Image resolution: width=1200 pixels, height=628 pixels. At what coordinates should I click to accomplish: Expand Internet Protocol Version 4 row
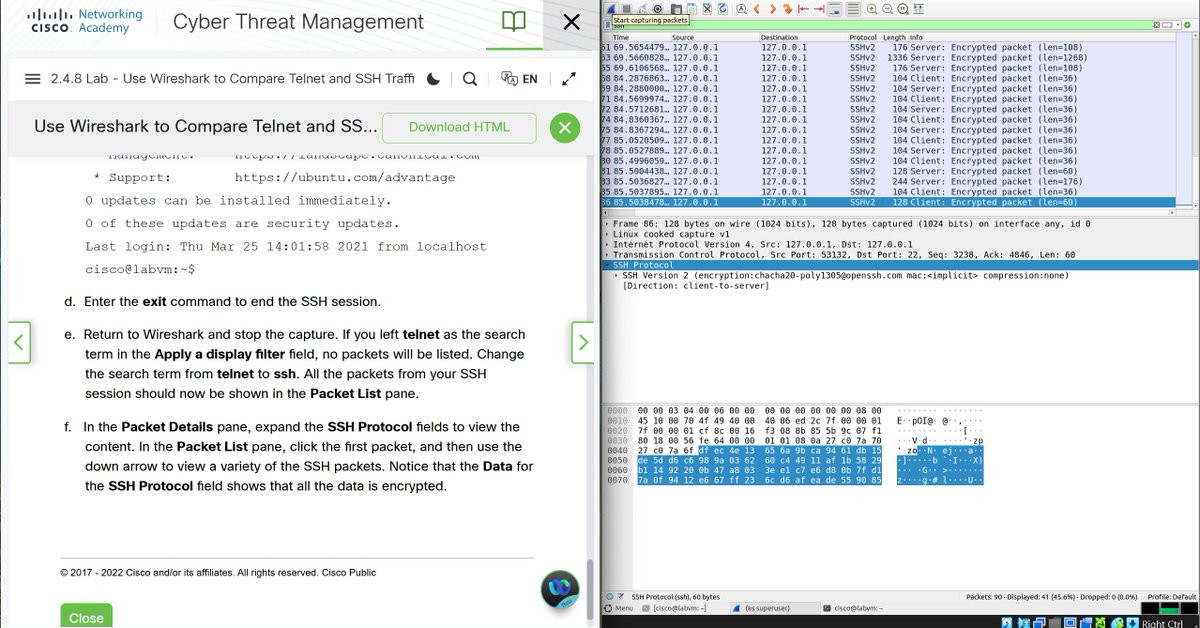tap(607, 244)
